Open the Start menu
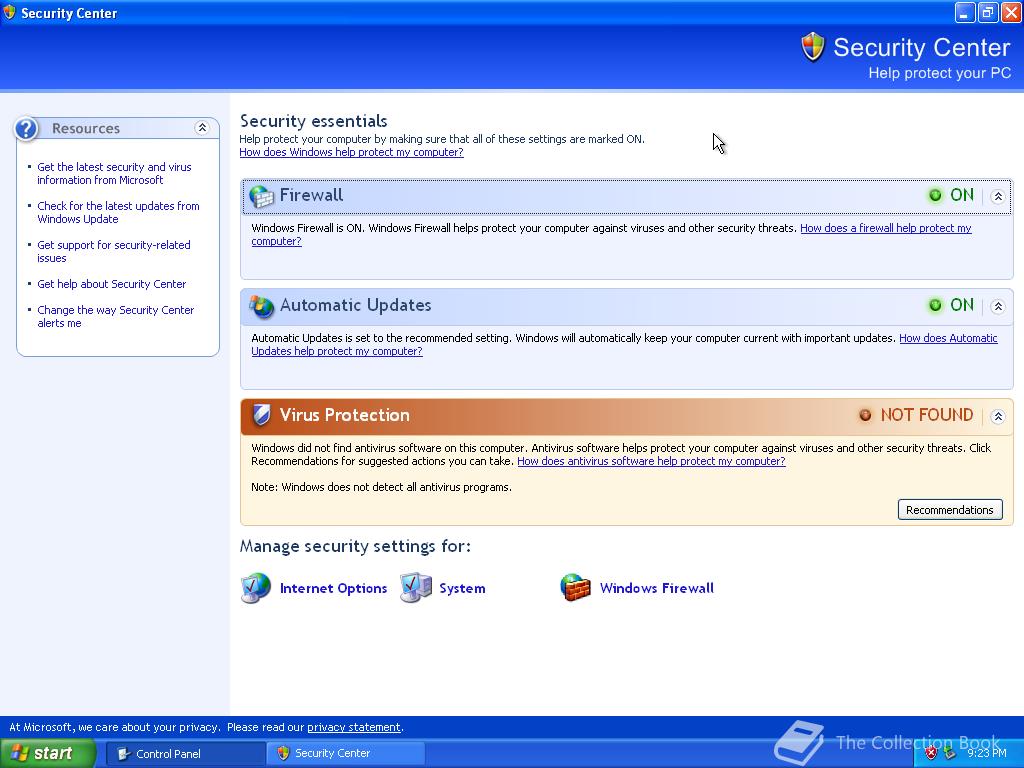Image resolution: width=1024 pixels, height=768 pixels. click(x=47, y=753)
